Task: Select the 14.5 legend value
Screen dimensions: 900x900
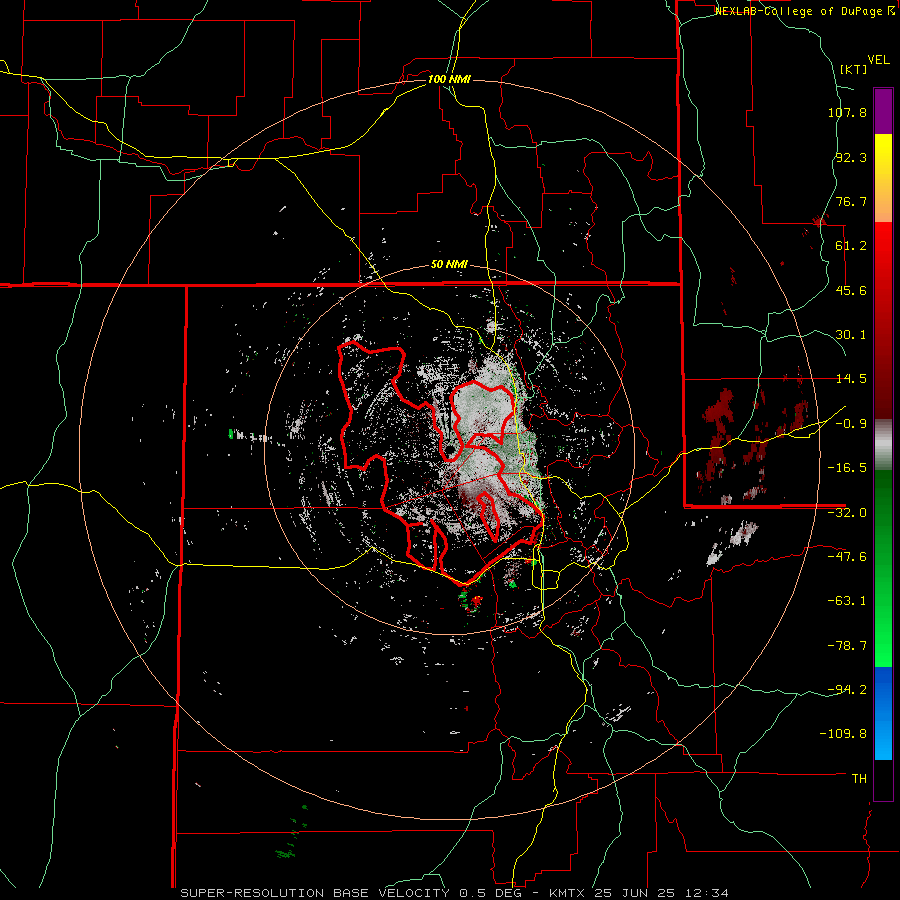Action: tap(851, 379)
